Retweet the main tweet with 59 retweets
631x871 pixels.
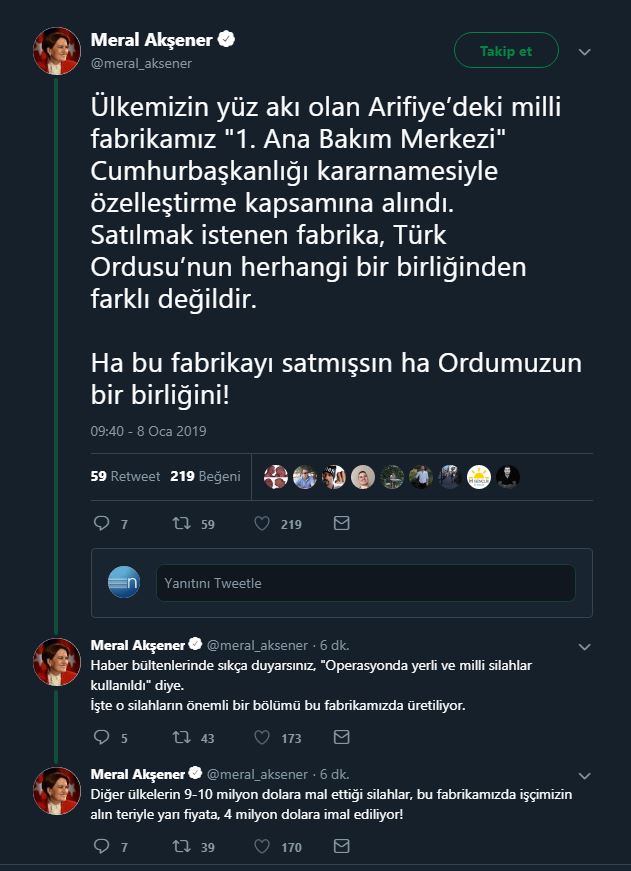pos(181,523)
